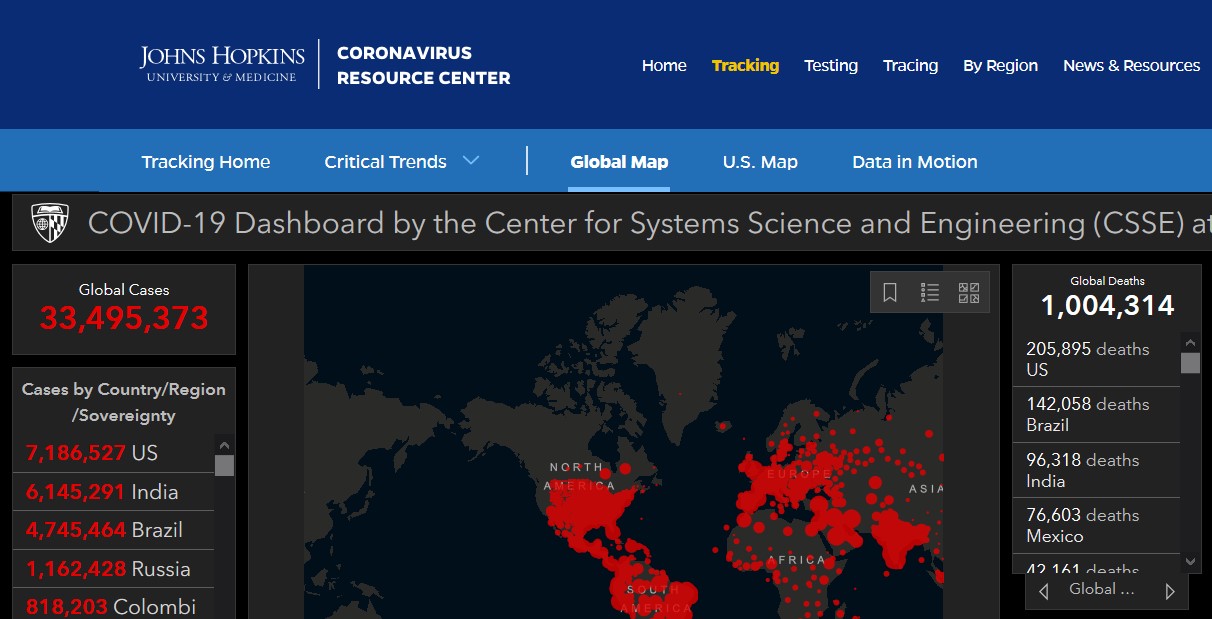Expand the Critical Trends dropdown chevron

click(x=472, y=161)
